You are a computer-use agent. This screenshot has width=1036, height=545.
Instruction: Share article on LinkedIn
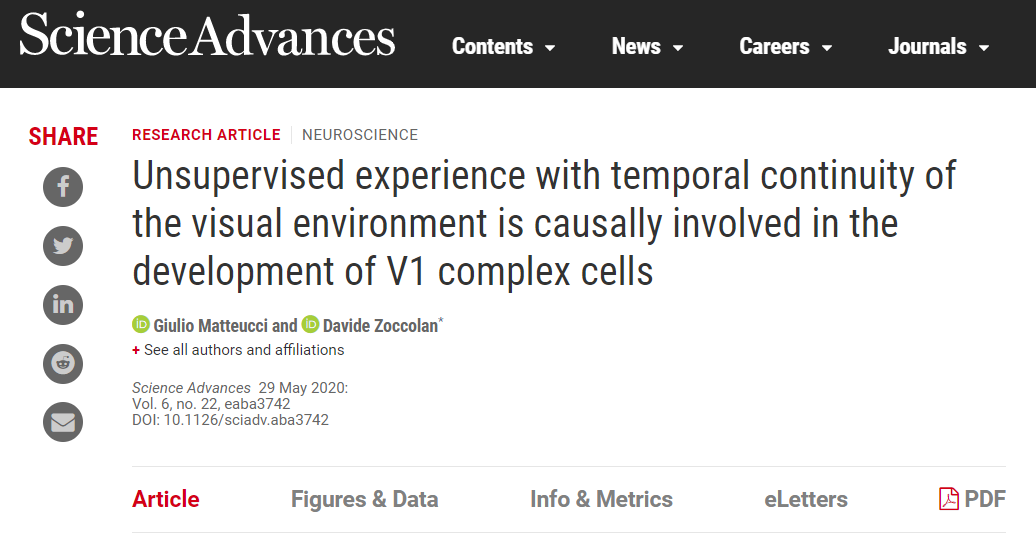tap(63, 304)
